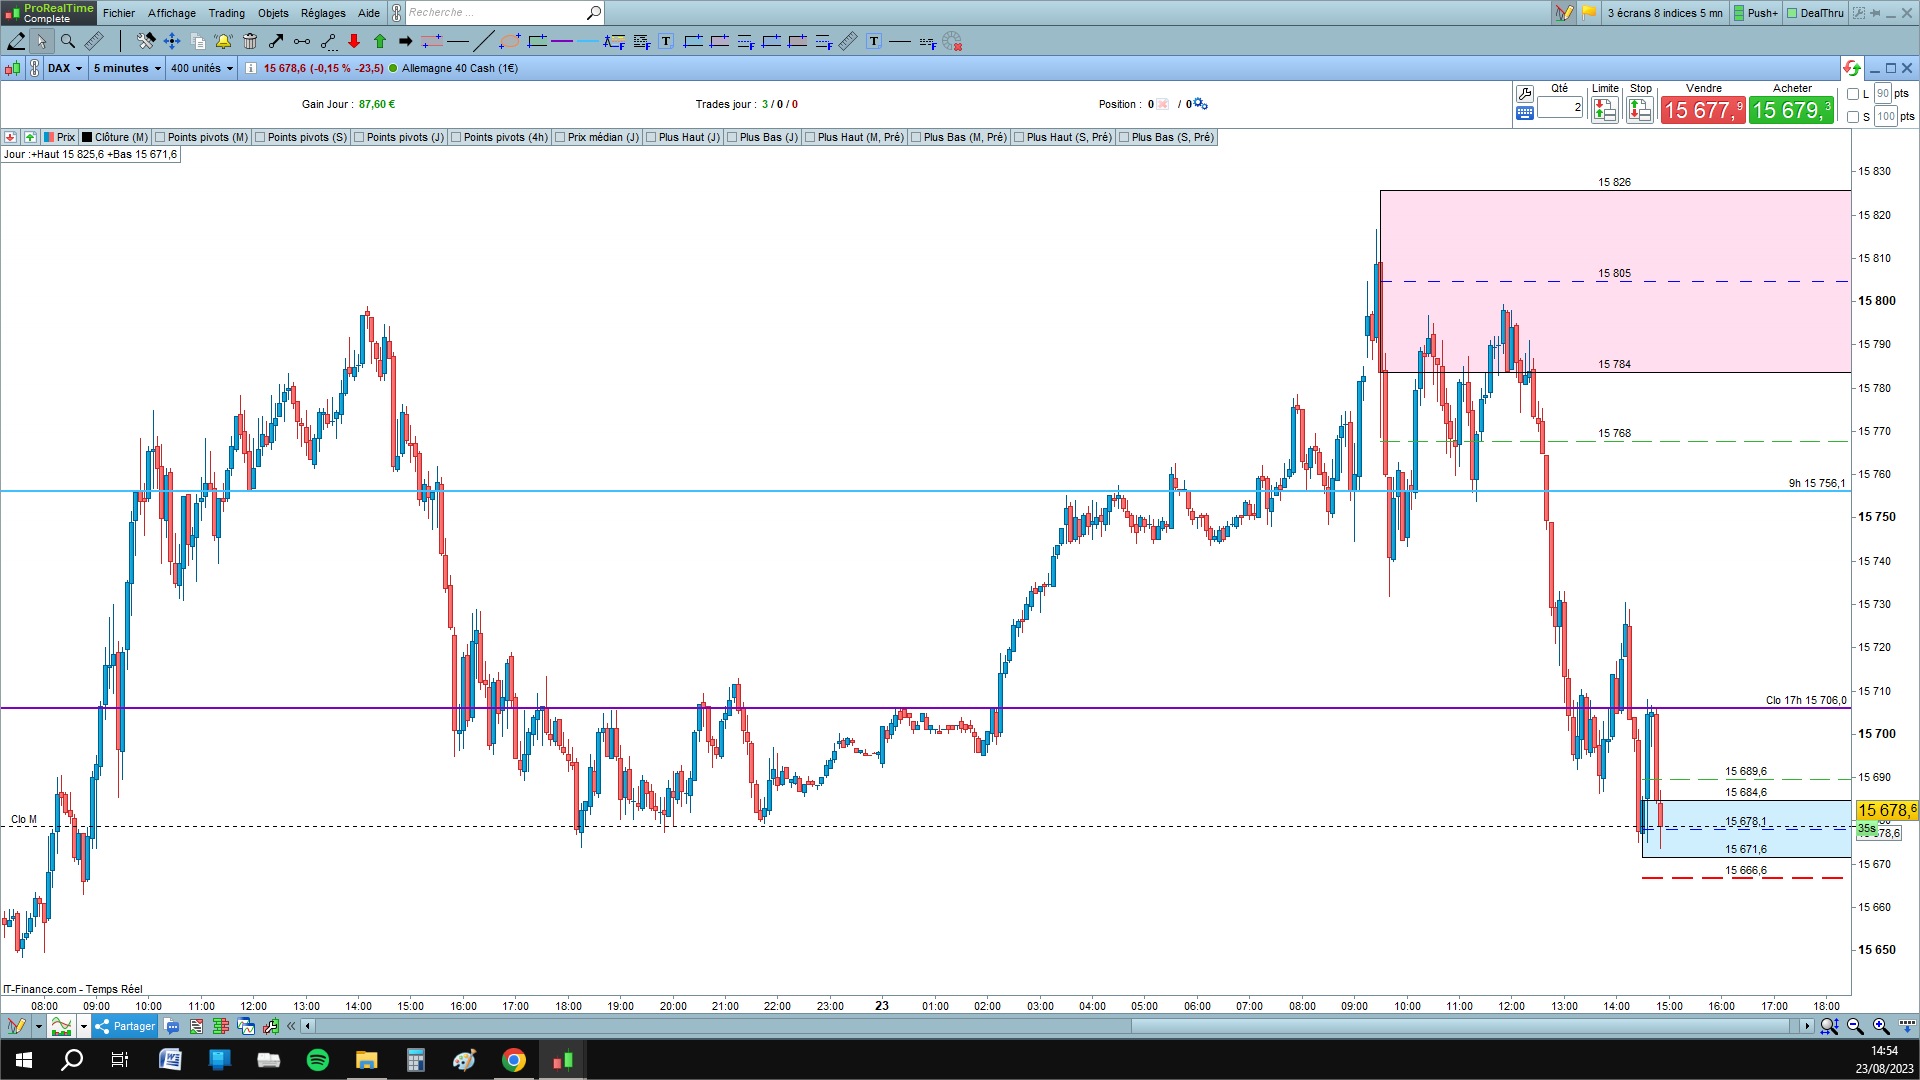
Task: Select the ellipse drawing tool
Action: pos(510,41)
